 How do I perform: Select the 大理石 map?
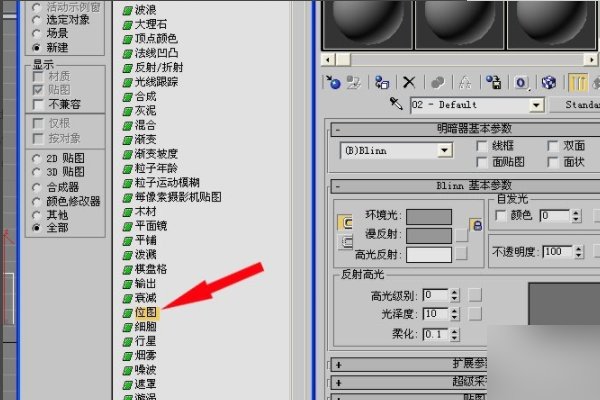(151, 24)
